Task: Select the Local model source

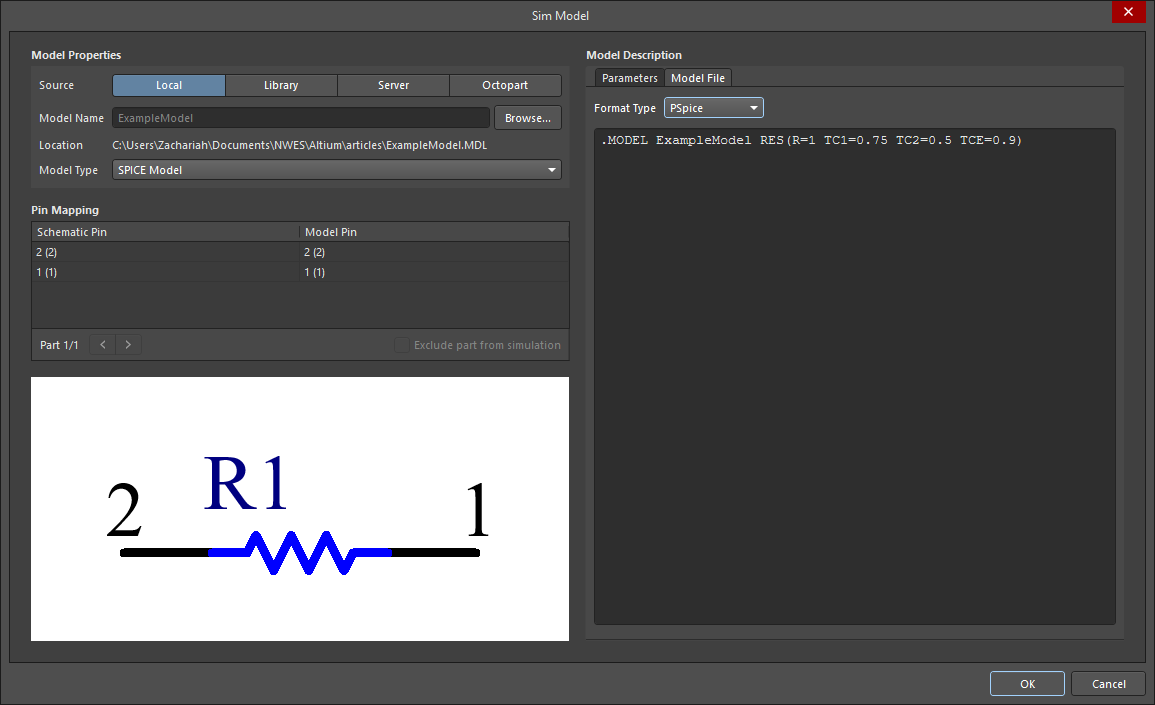Action: [168, 85]
